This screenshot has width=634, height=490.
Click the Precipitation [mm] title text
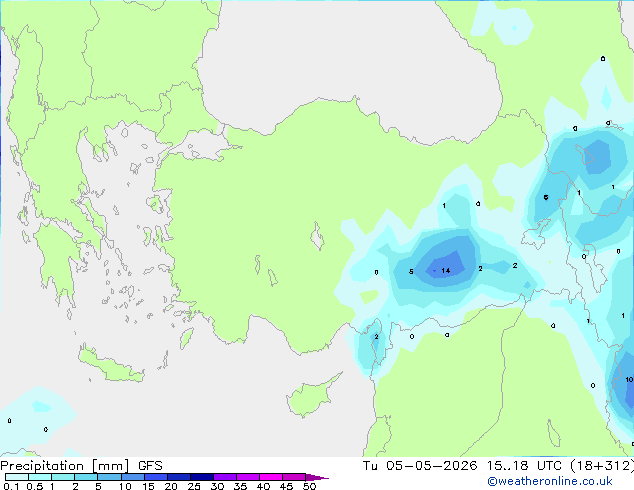[x=65, y=466]
